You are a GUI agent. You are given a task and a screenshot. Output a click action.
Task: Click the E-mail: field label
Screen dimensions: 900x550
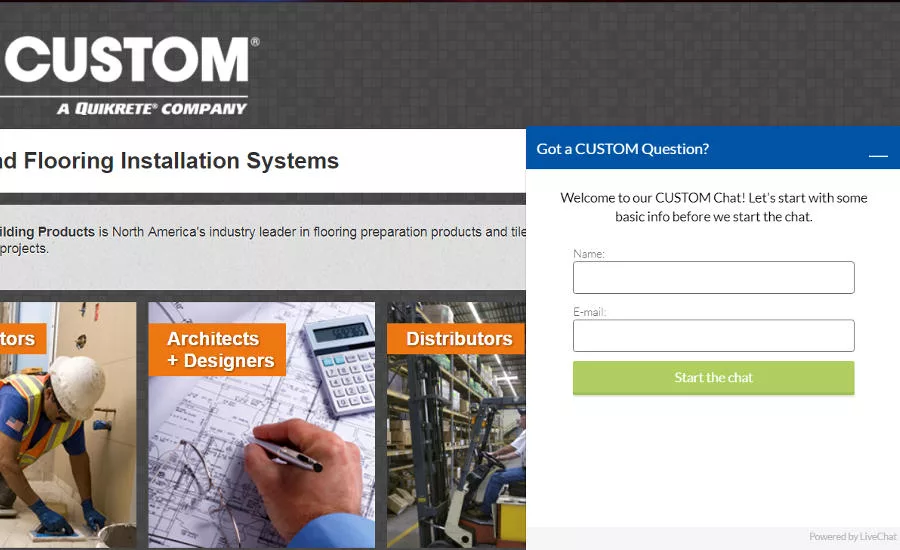coord(589,312)
